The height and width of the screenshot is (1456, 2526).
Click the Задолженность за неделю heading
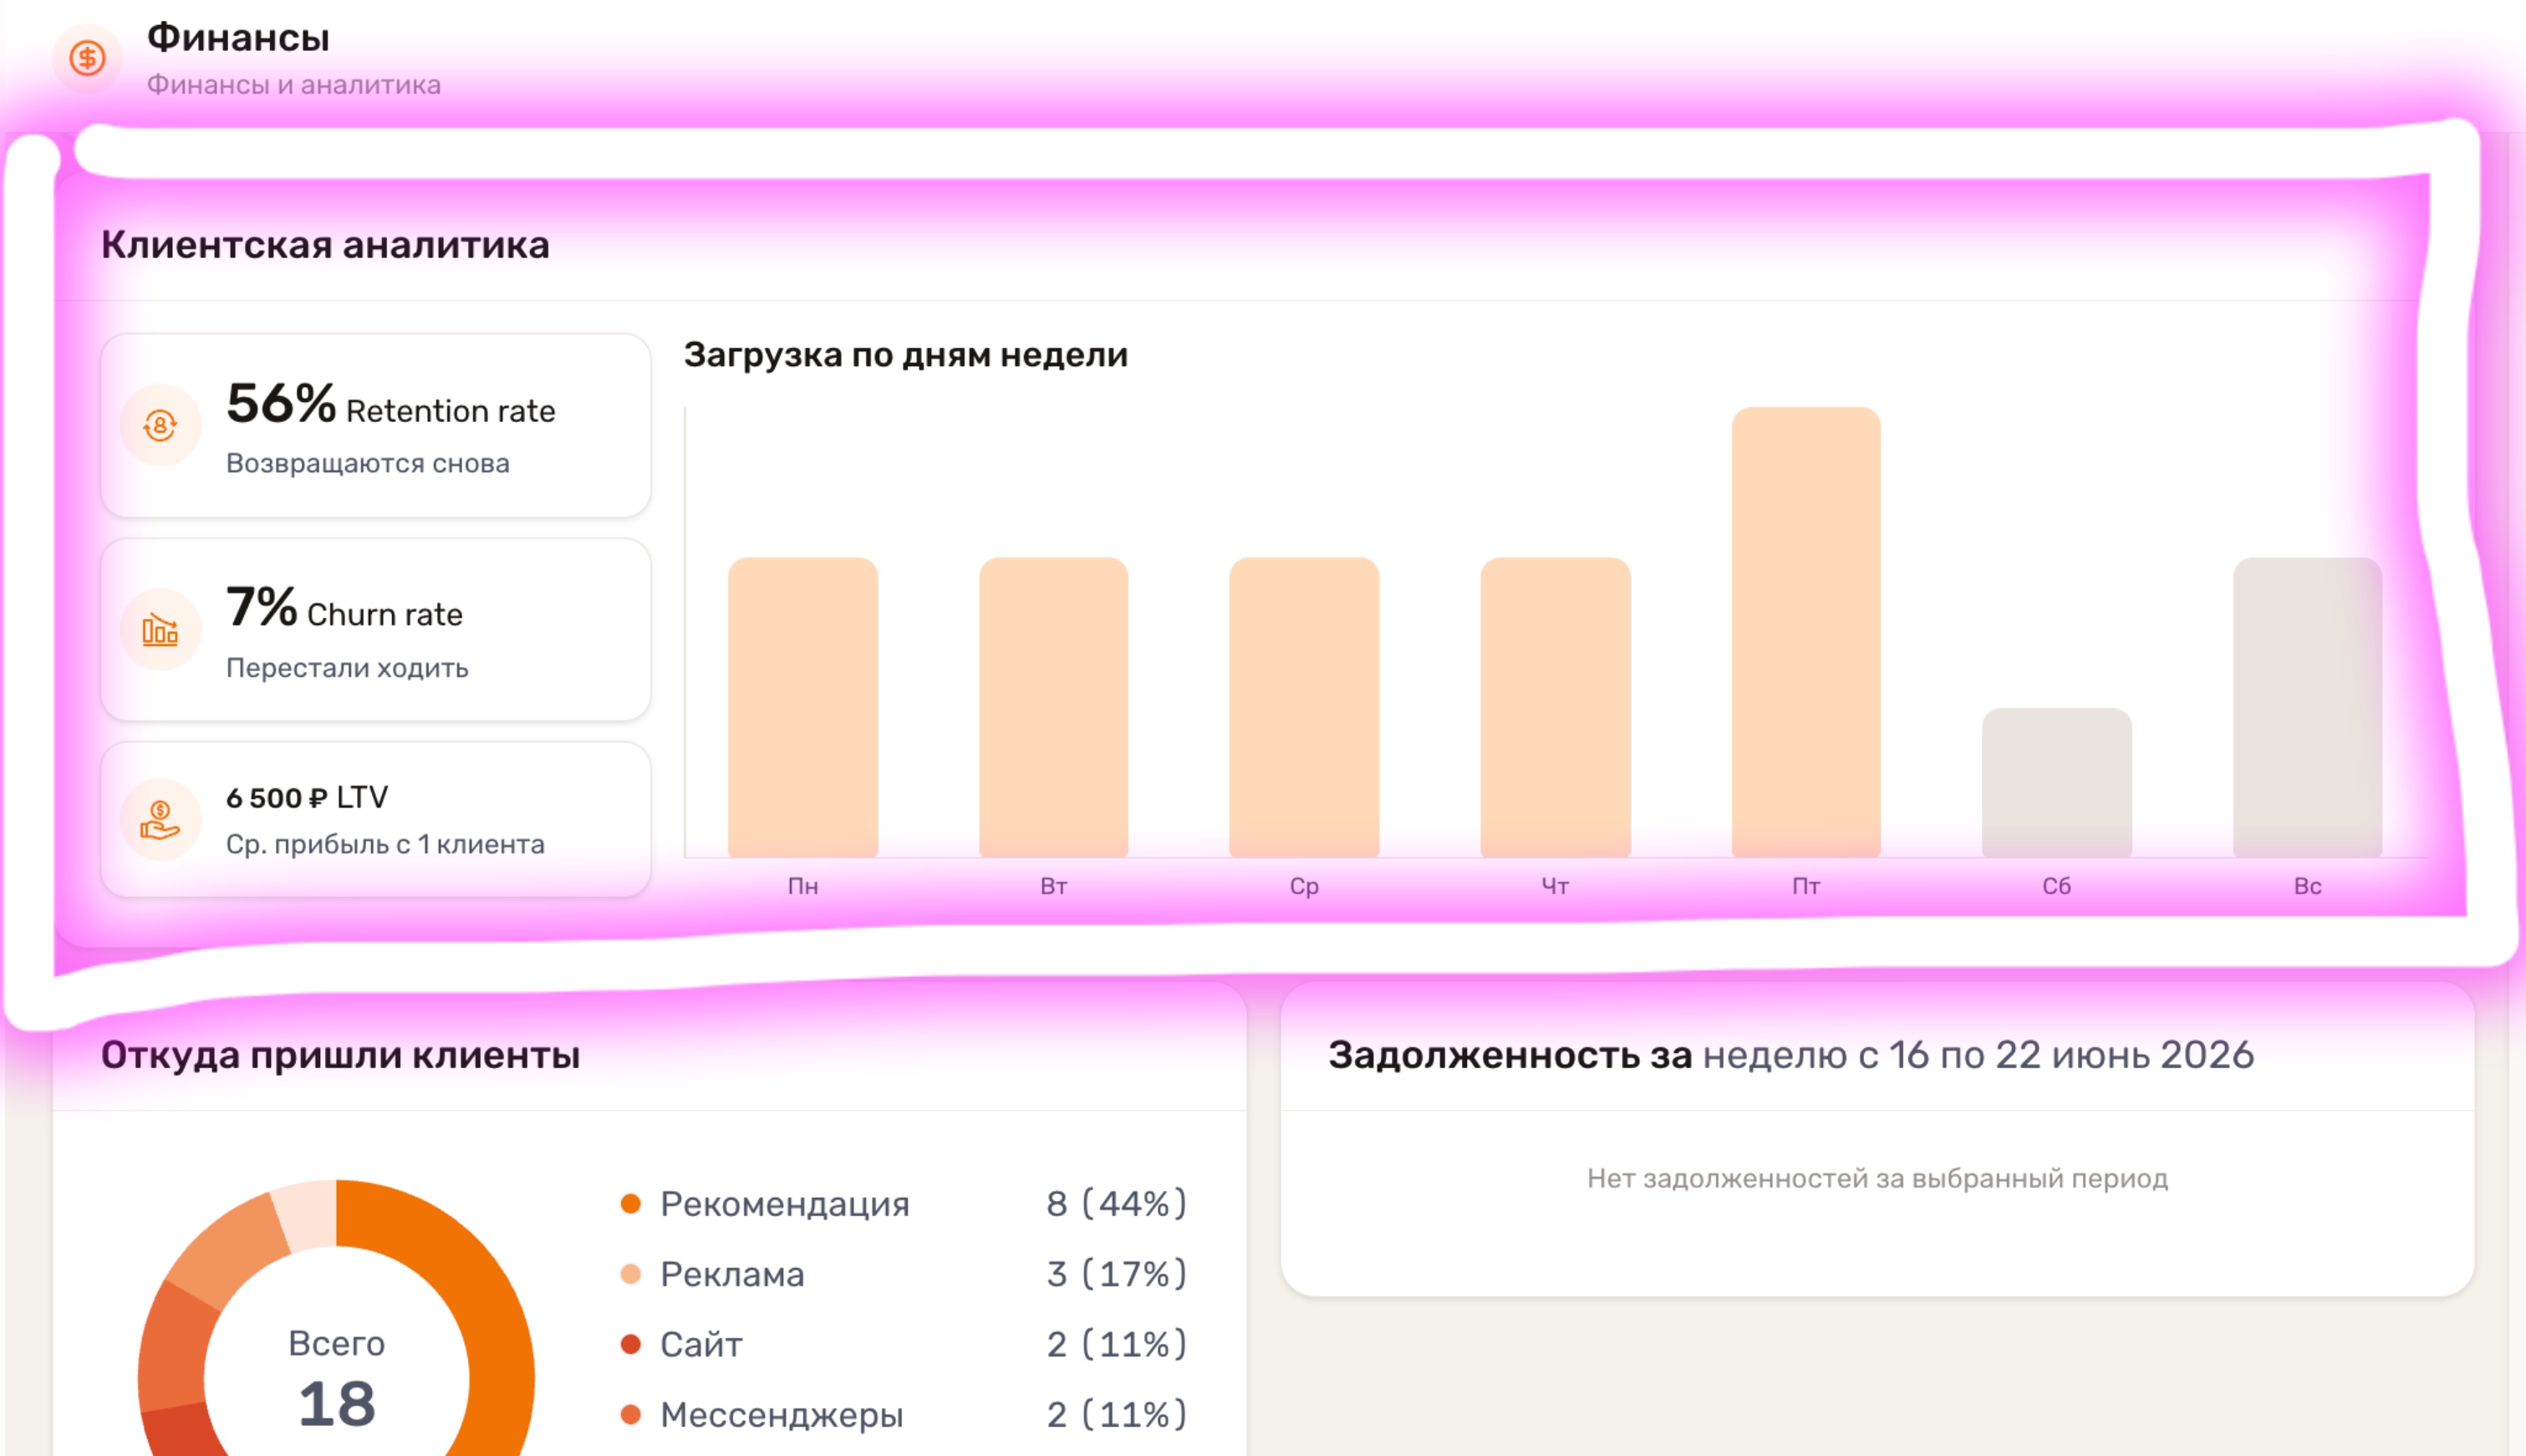point(1791,1055)
